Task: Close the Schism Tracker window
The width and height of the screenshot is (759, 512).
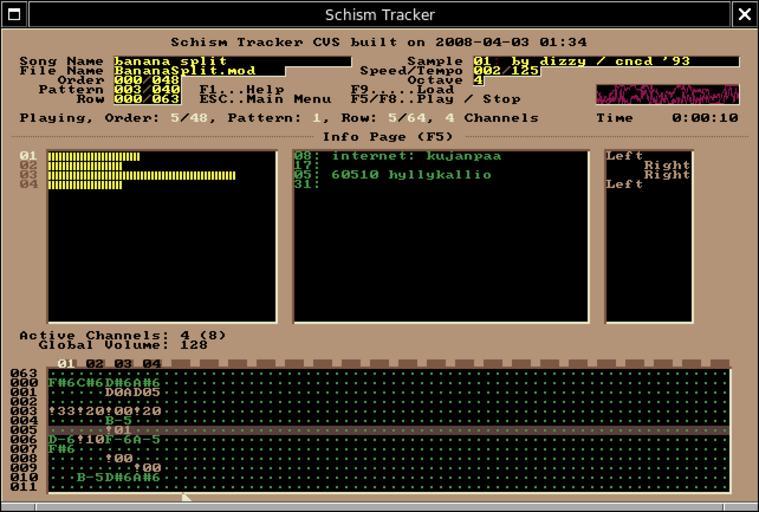Action: click(x=745, y=14)
